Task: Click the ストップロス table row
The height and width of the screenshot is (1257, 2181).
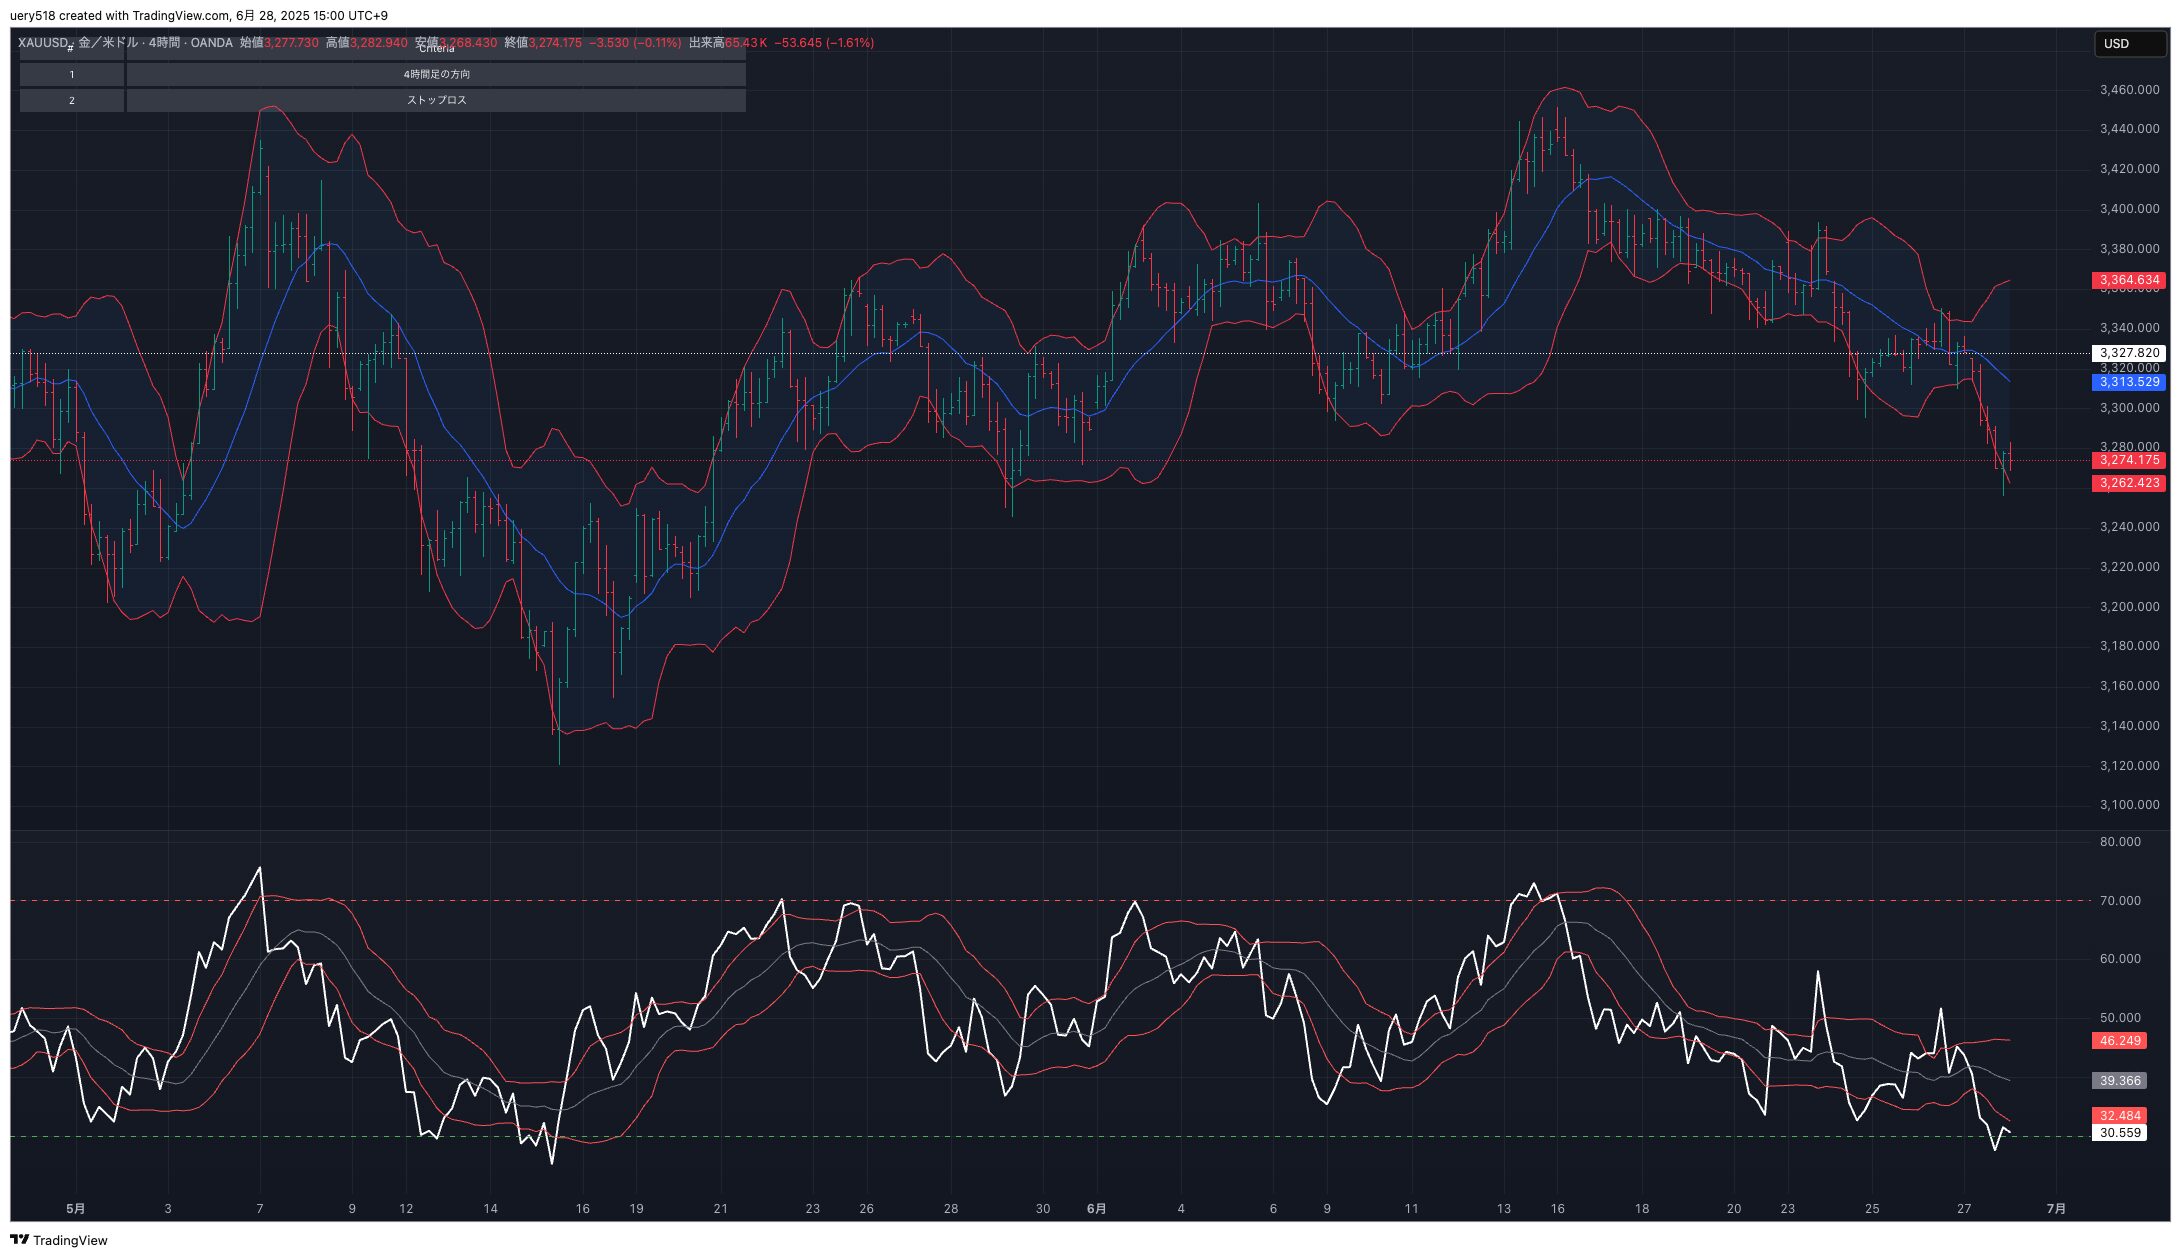Action: 436,100
